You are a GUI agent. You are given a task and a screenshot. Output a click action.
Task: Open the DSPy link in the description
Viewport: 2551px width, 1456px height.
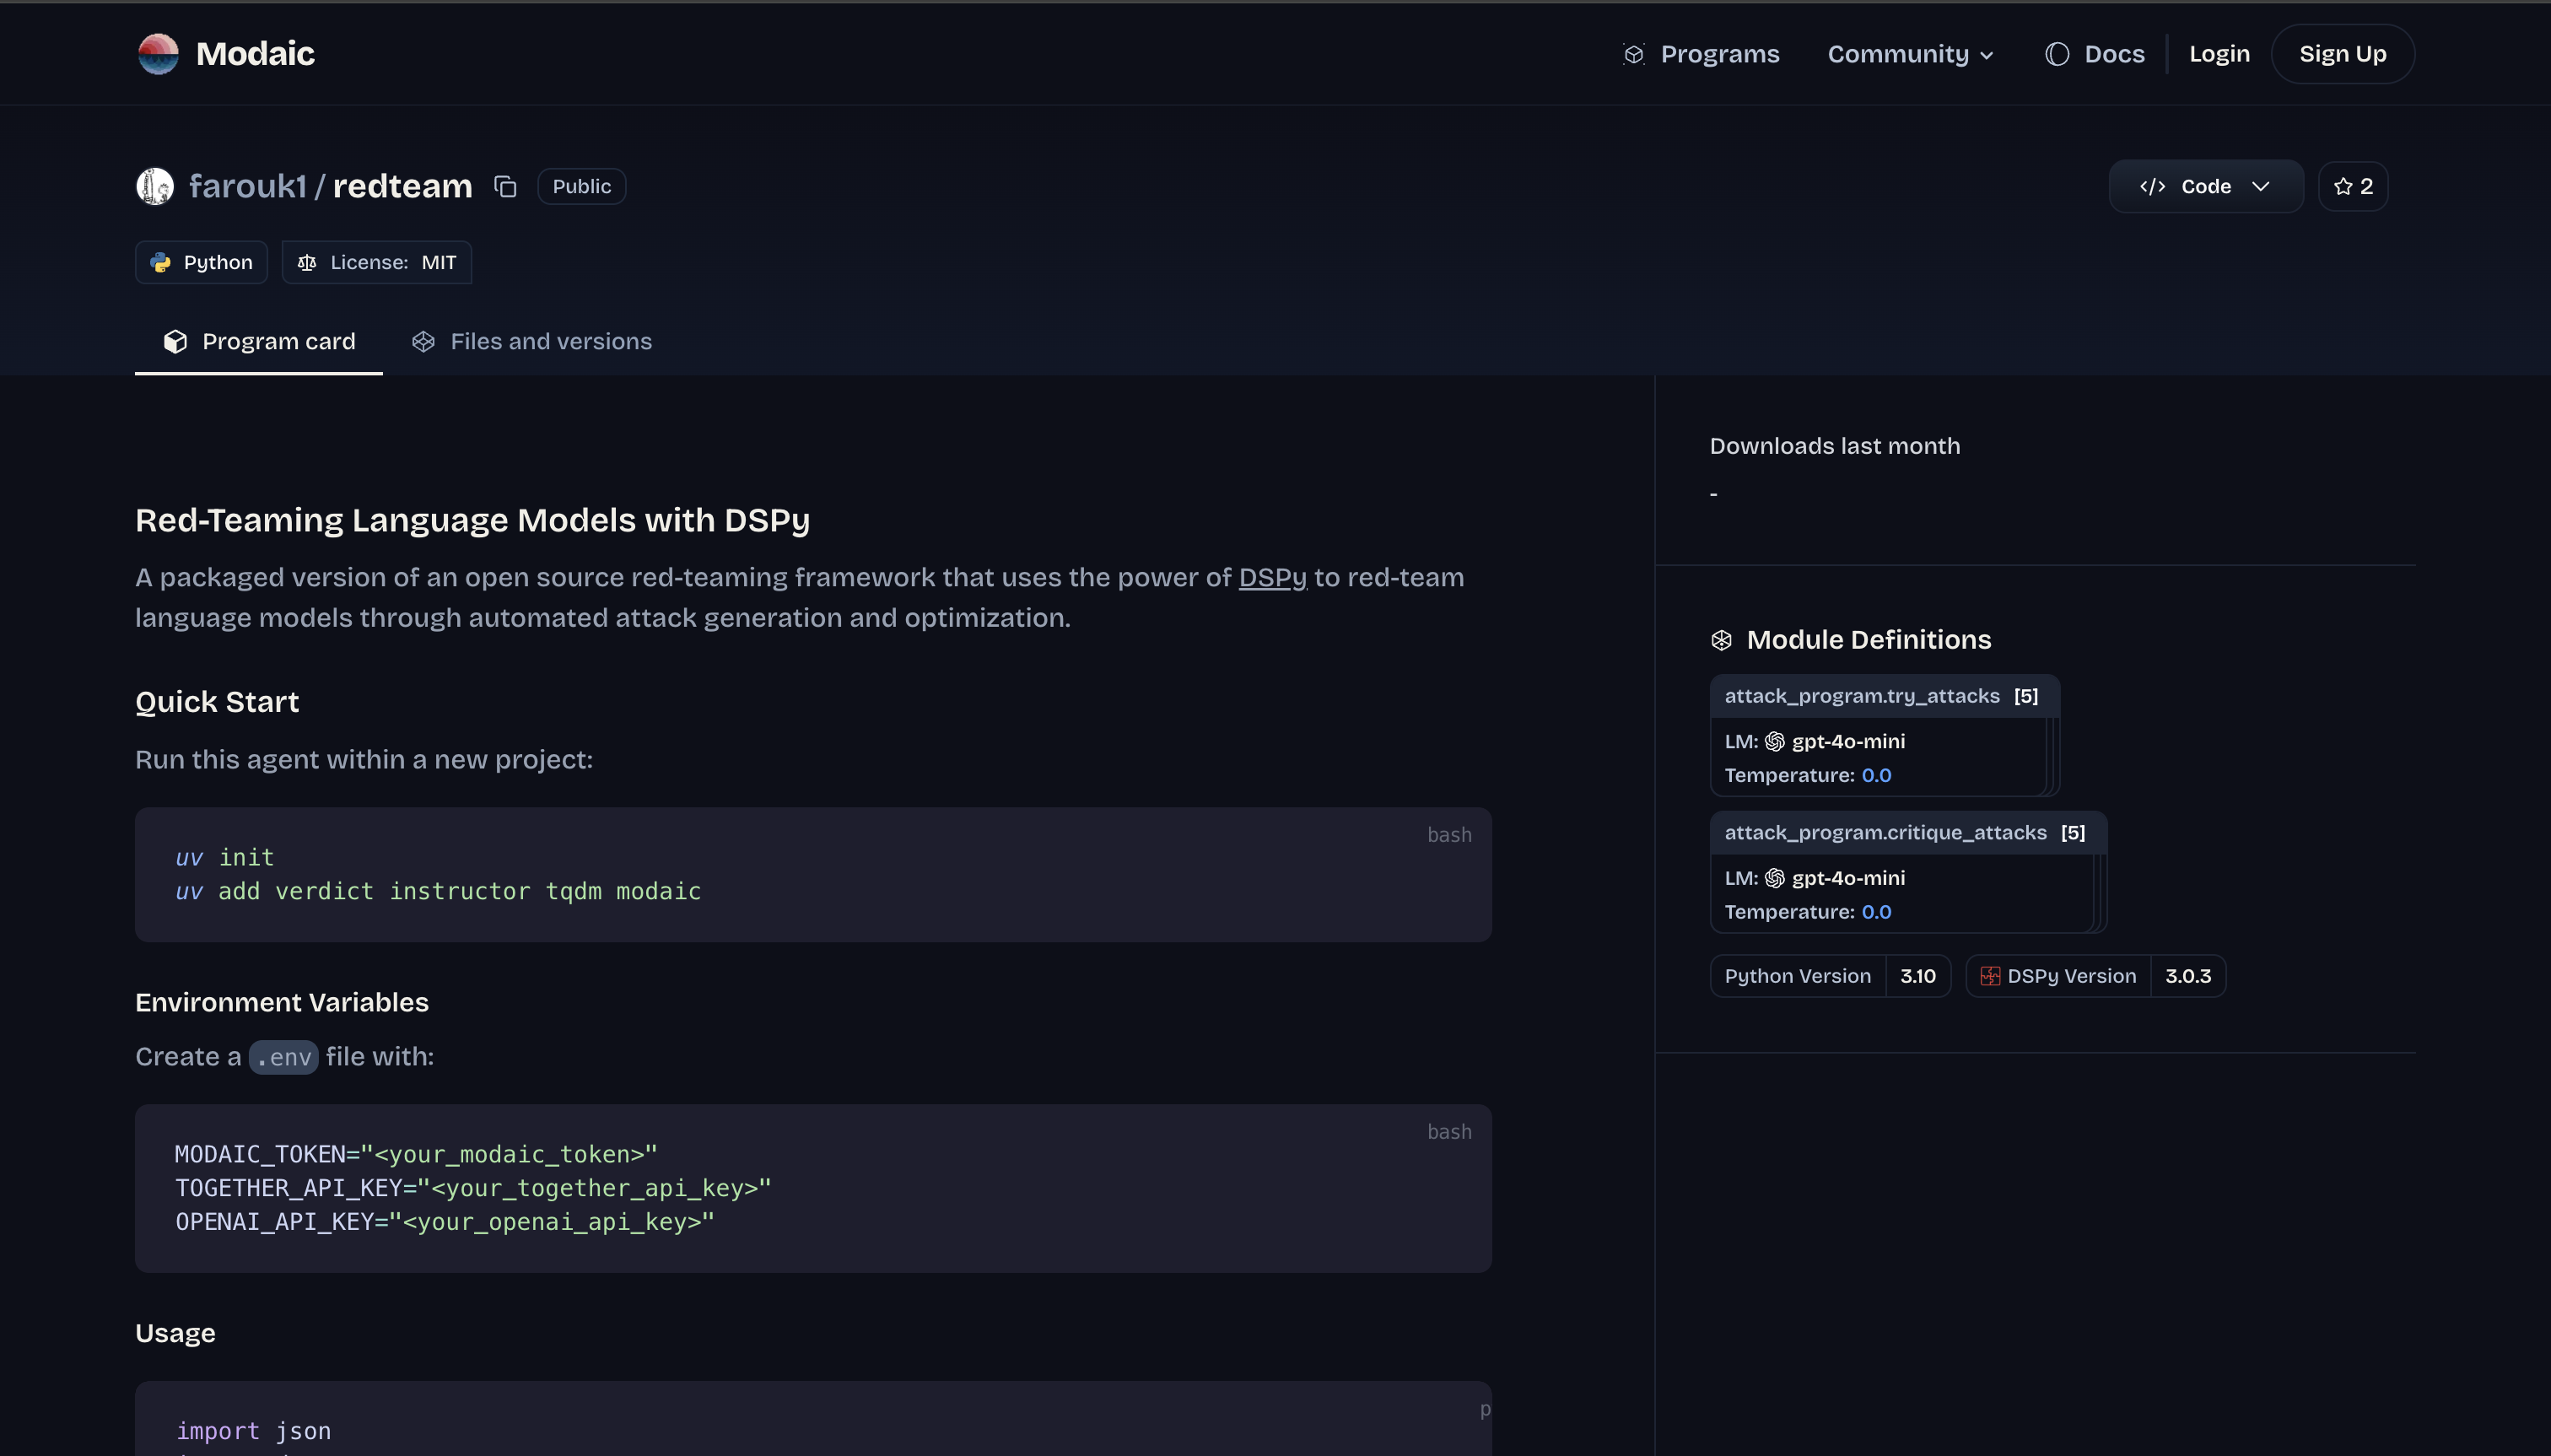(1271, 577)
